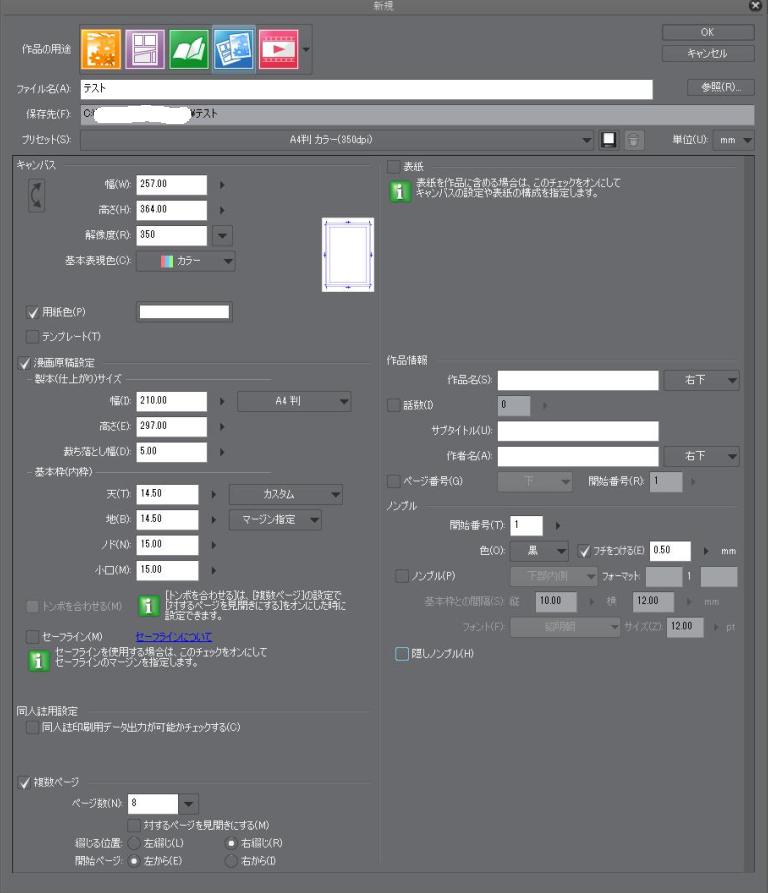Viewport: 768px width, 893px height.
Task: Open the ノンブル 色 黒 dropdown
Action: (x=539, y=551)
